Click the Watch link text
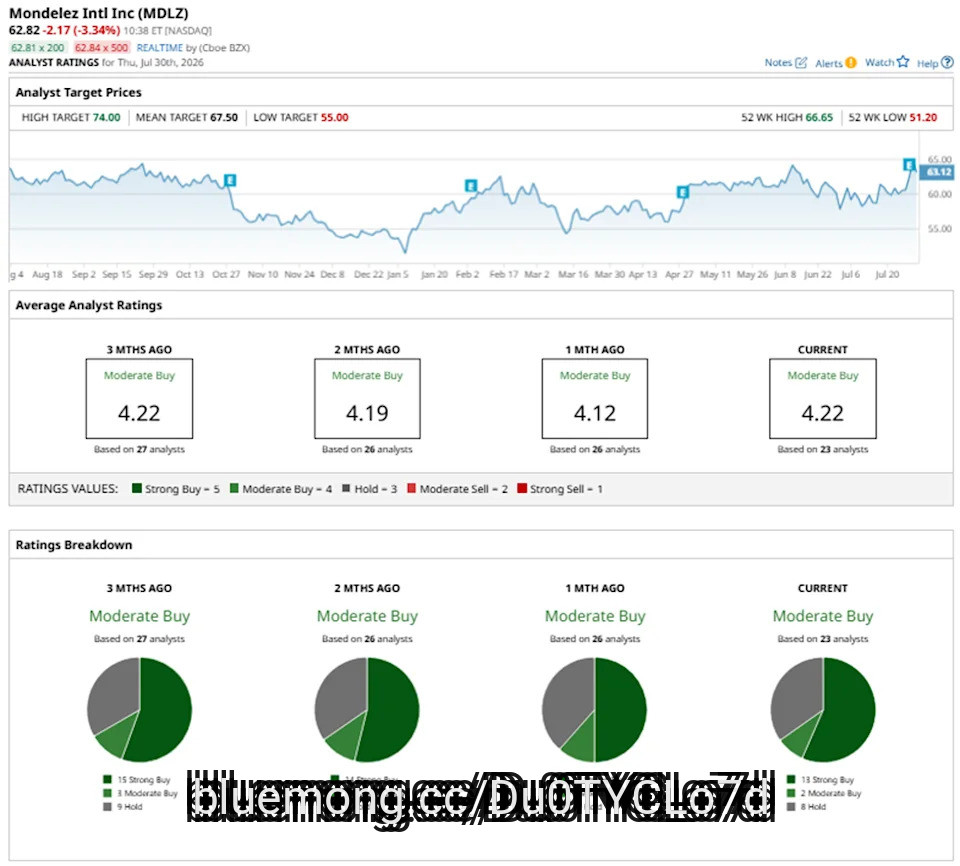Image resolution: width=960 pixels, height=866 pixels. 879,62
